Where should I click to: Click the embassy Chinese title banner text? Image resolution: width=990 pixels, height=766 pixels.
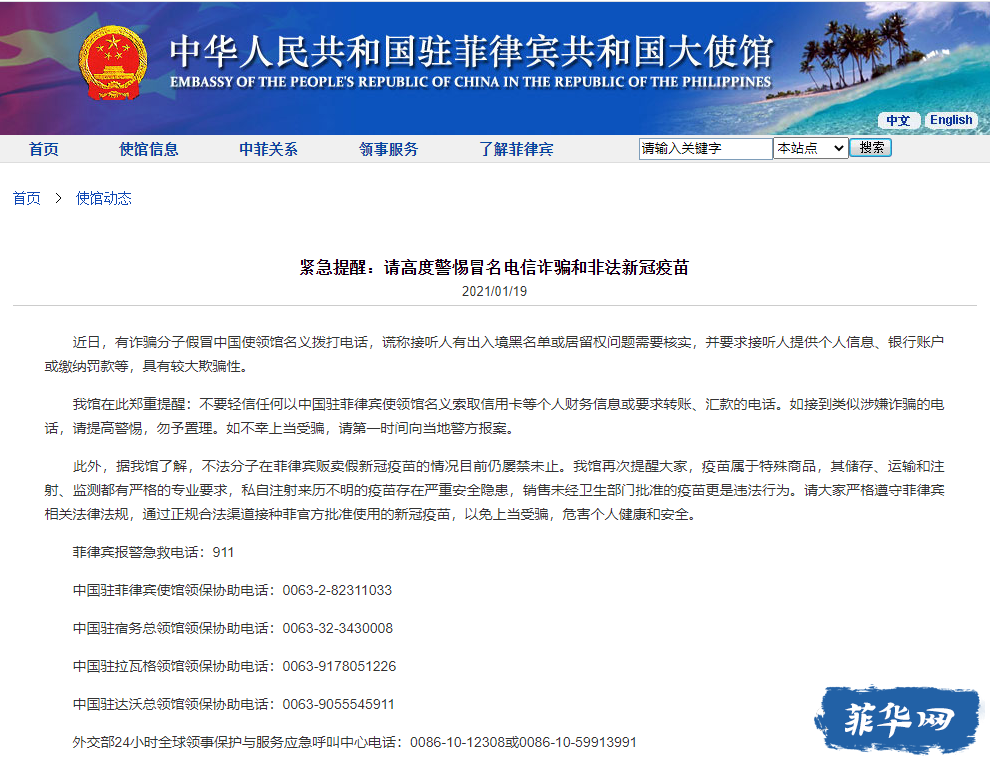[472, 51]
